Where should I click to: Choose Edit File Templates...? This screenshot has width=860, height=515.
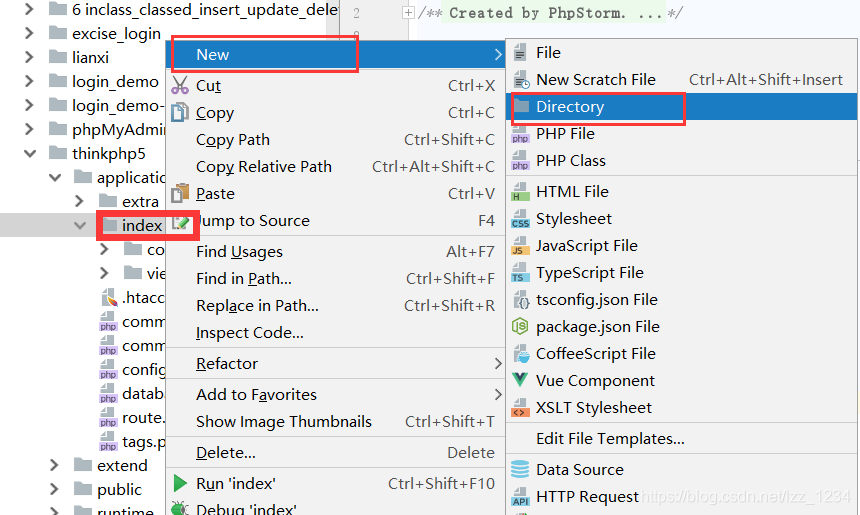coord(682,439)
